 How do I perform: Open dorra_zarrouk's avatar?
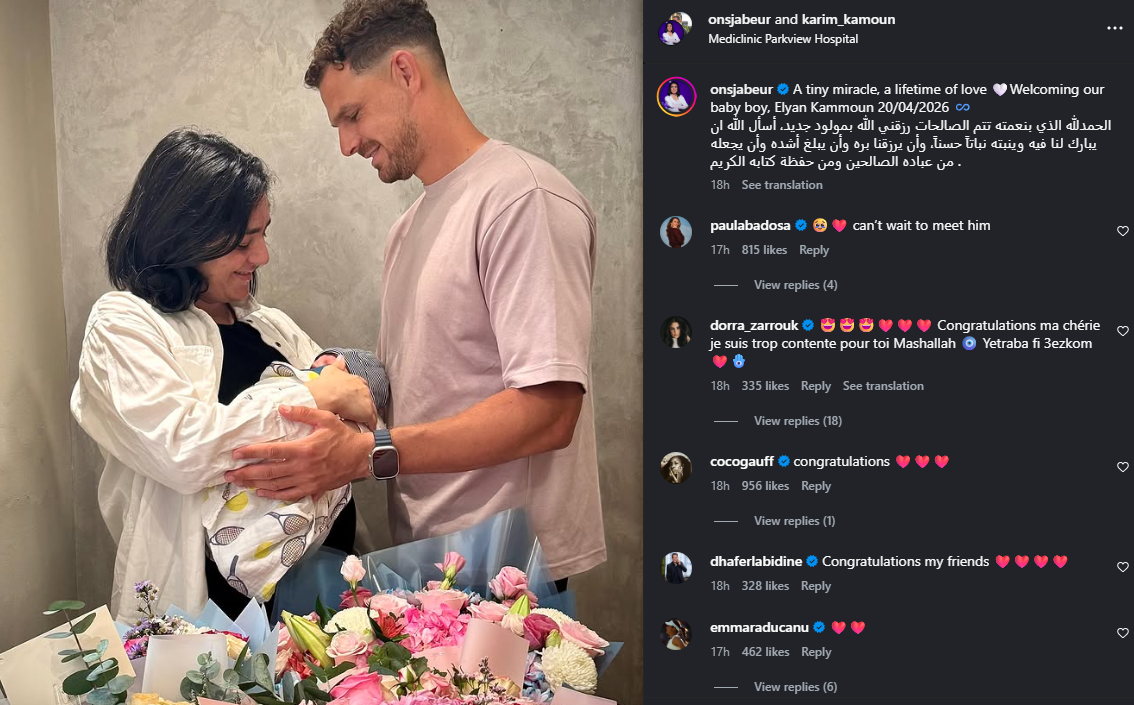click(x=676, y=332)
